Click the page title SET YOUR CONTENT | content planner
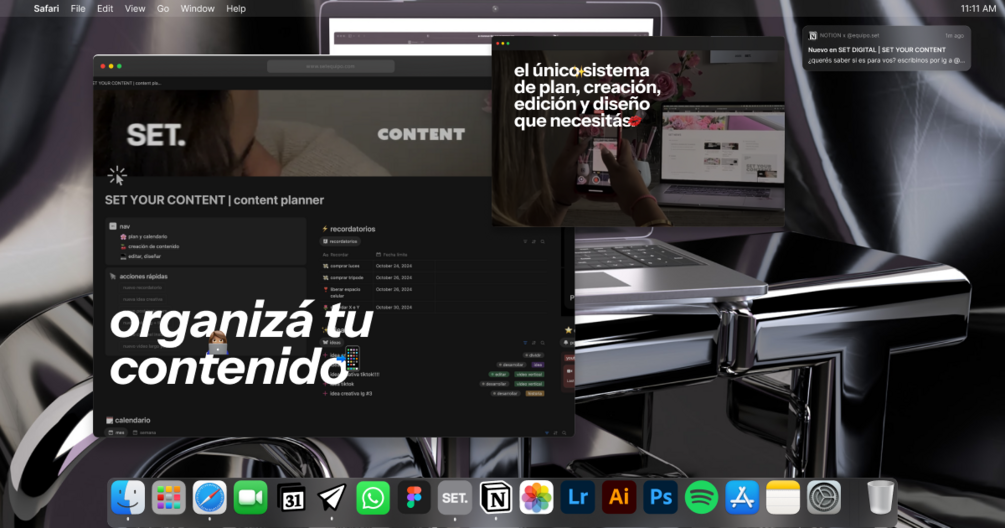 coord(214,200)
